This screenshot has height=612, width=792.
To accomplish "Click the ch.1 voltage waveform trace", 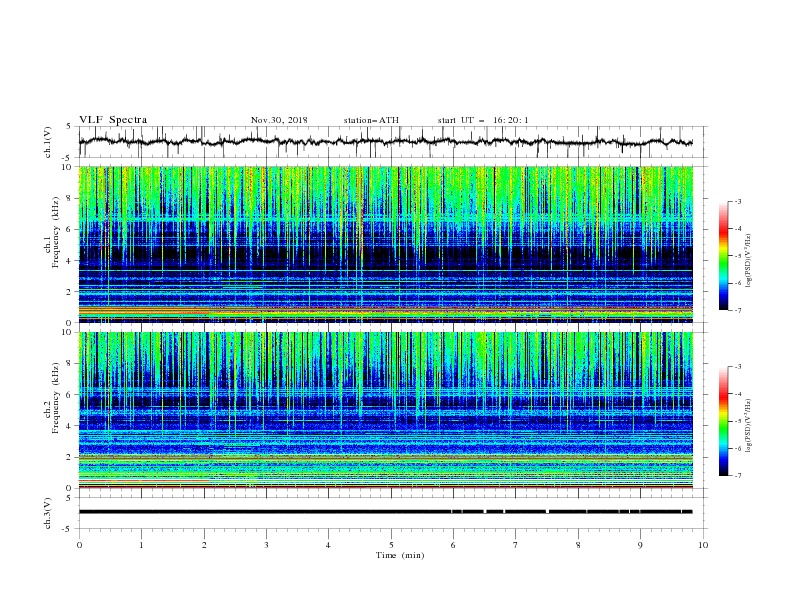I will pyautogui.click(x=385, y=142).
